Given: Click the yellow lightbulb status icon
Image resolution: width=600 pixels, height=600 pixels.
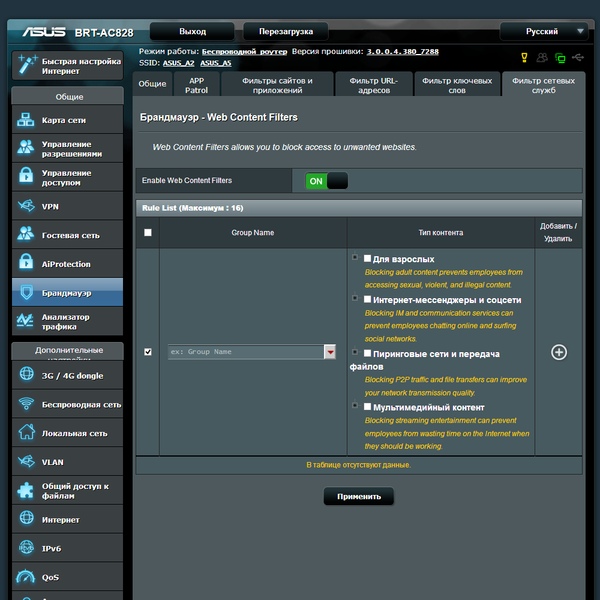Looking at the screenshot, I should tap(524, 58).
